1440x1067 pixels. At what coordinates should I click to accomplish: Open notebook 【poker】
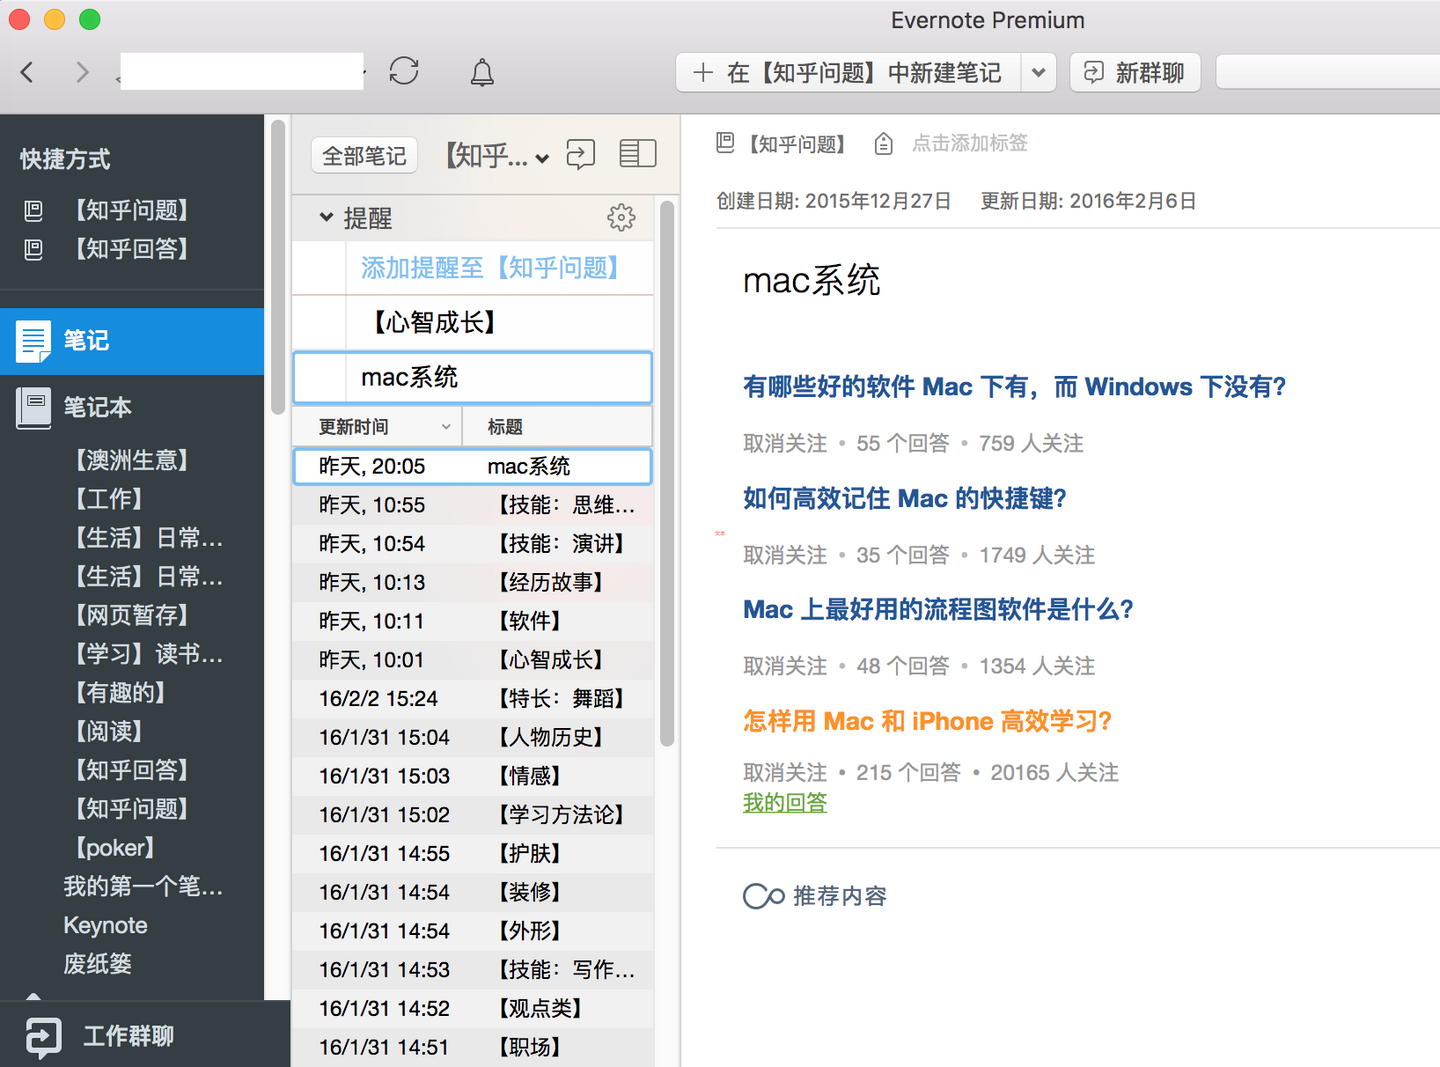tap(114, 848)
